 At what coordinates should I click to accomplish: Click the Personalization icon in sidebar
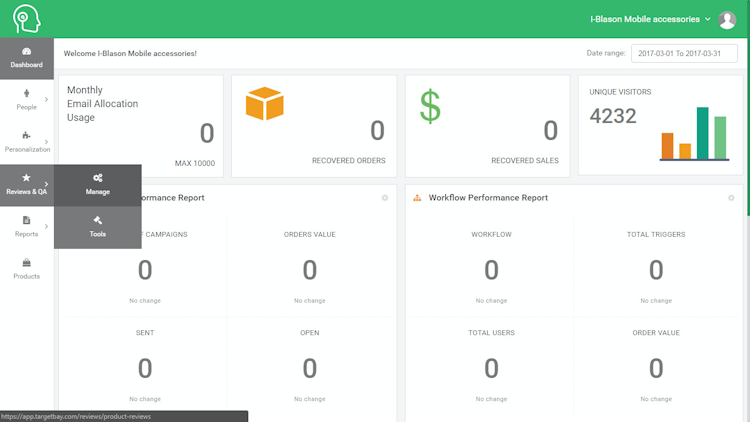point(26,135)
